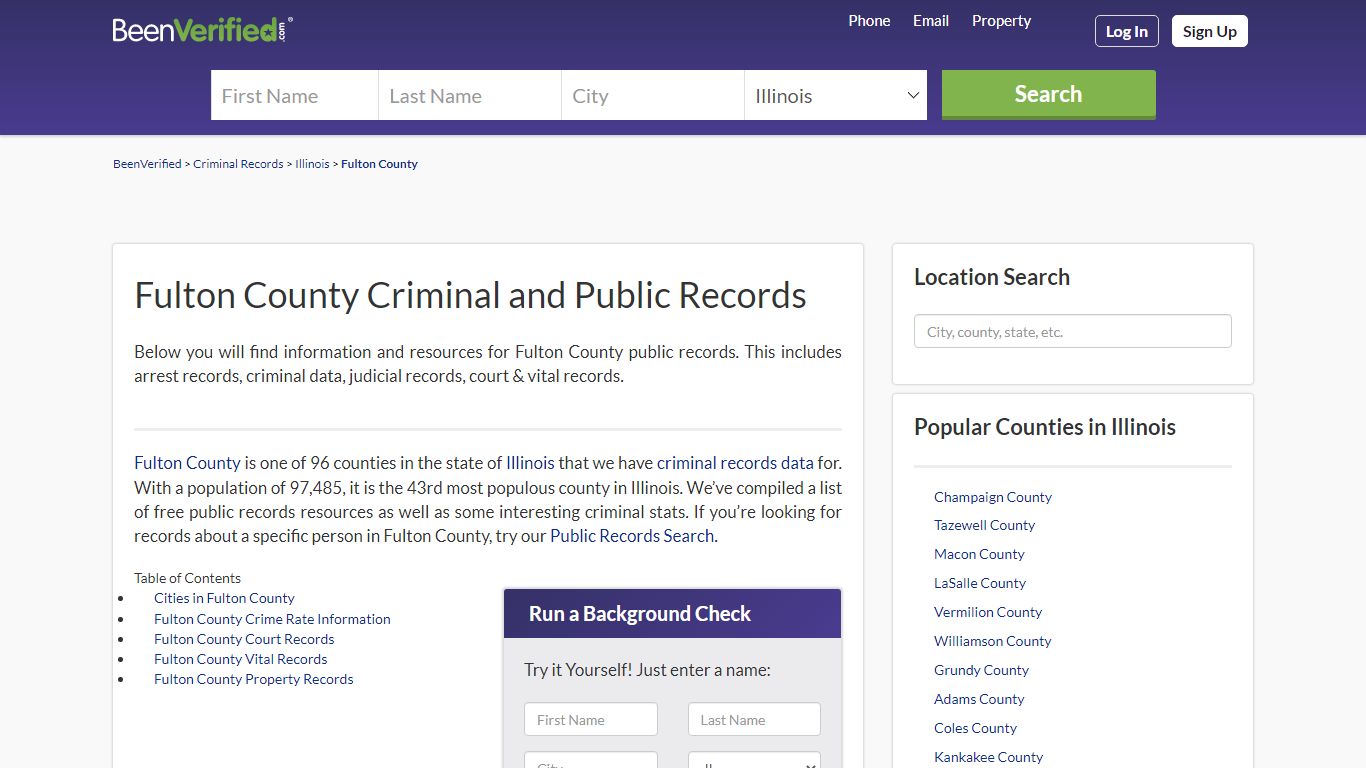
Task: Open the BeenVerified logo homepage
Action: pos(202,30)
